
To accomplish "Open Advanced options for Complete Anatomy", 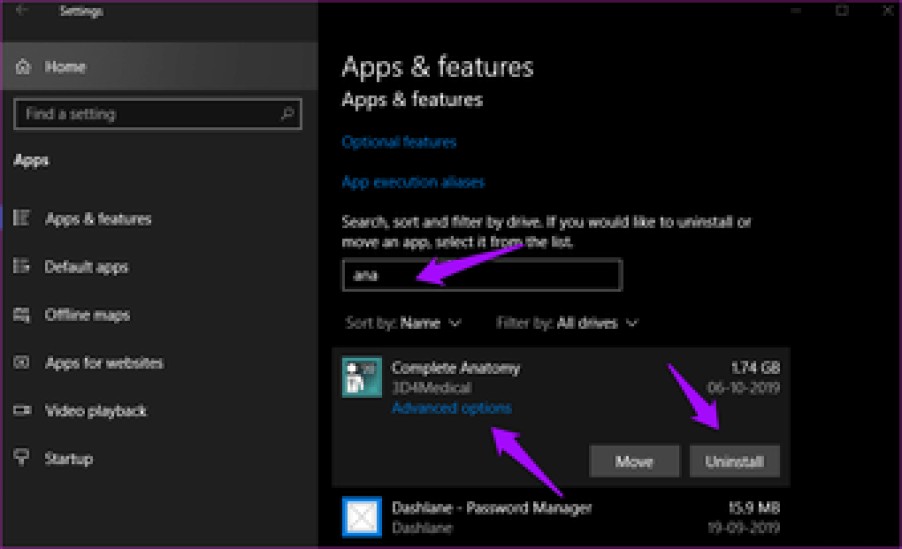I will point(452,408).
